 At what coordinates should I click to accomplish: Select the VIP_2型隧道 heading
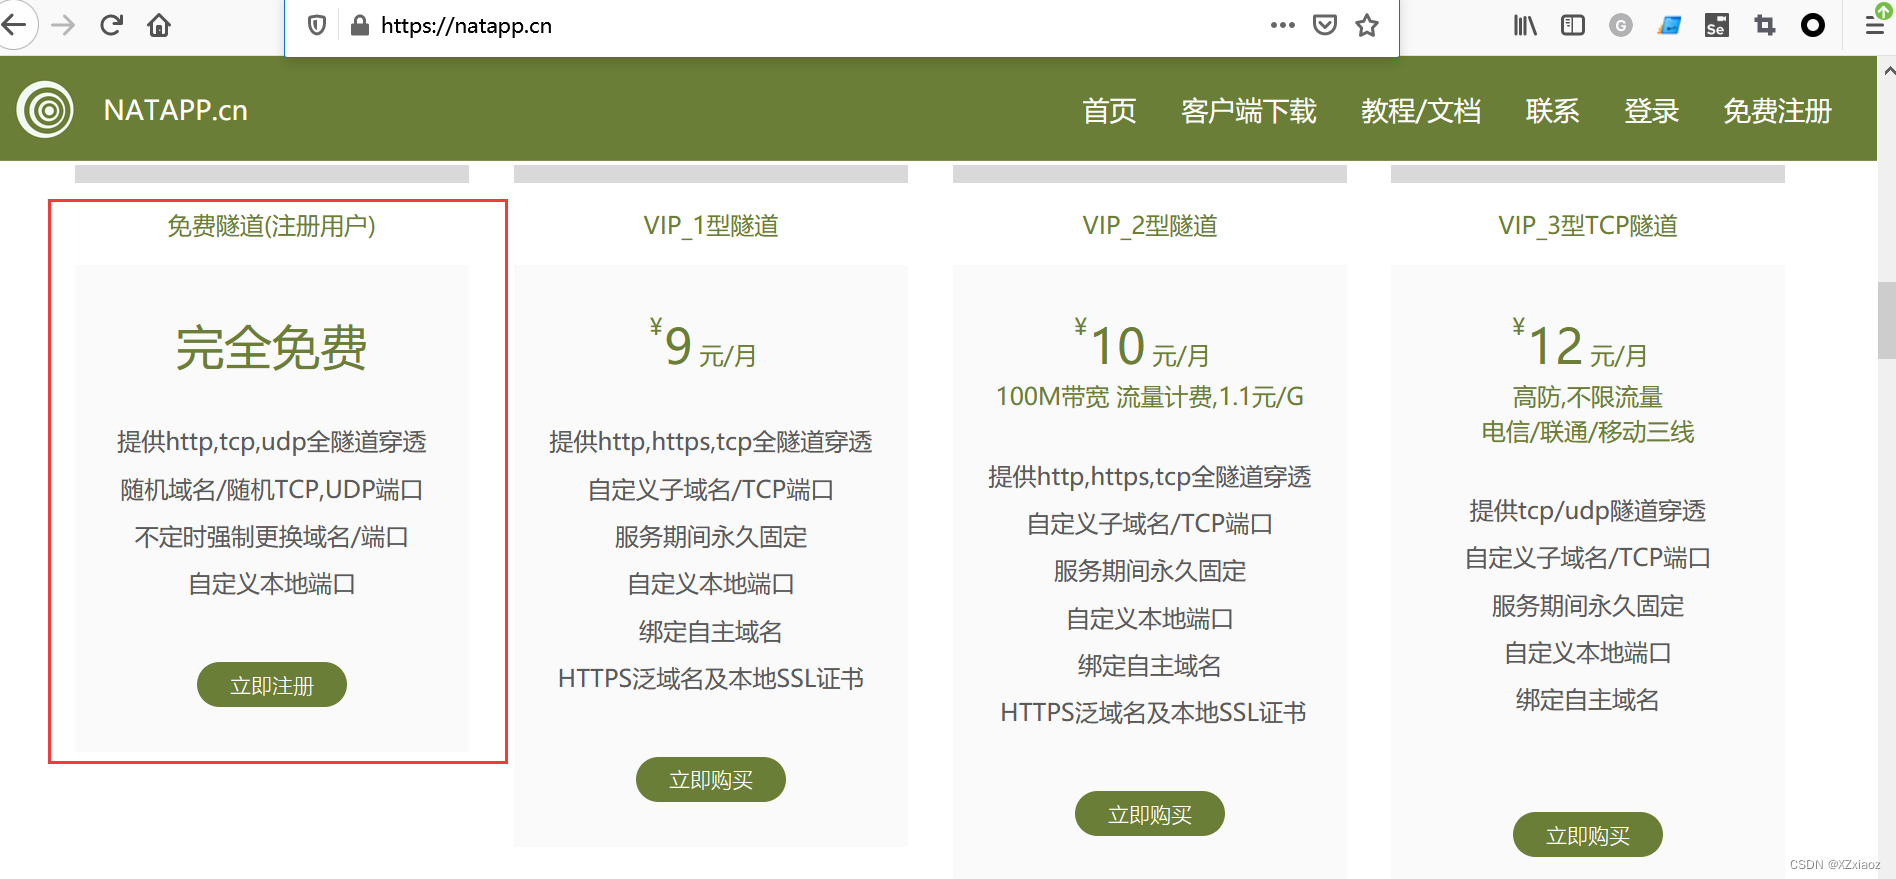tap(1150, 226)
